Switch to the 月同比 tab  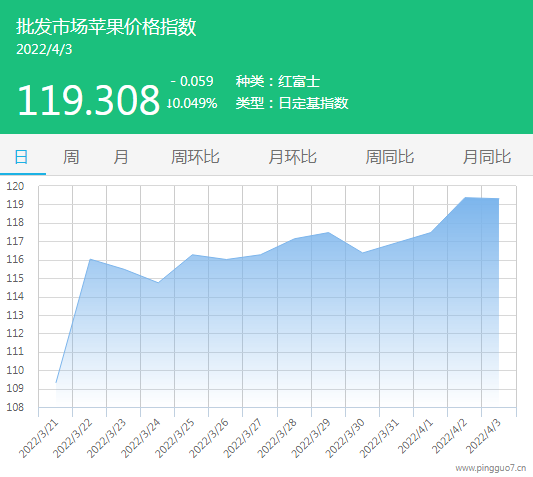click(x=487, y=157)
